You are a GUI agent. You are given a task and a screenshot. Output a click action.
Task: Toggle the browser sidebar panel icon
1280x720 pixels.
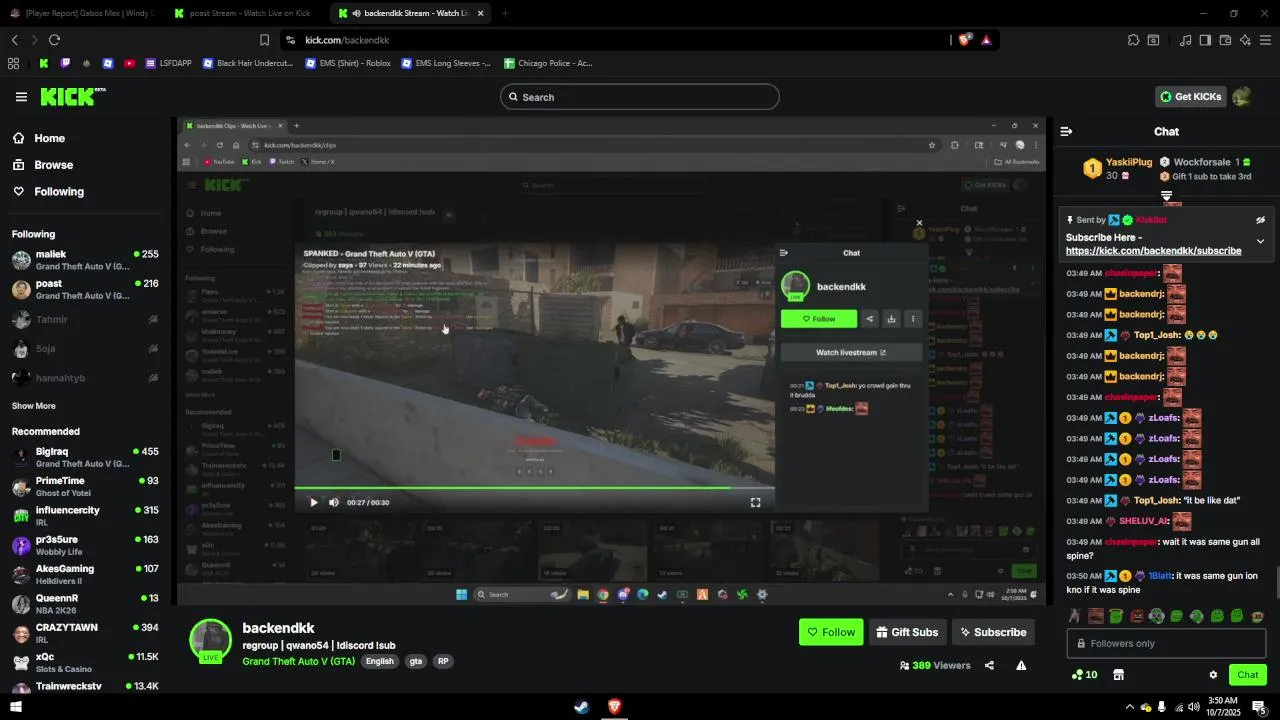(1205, 40)
